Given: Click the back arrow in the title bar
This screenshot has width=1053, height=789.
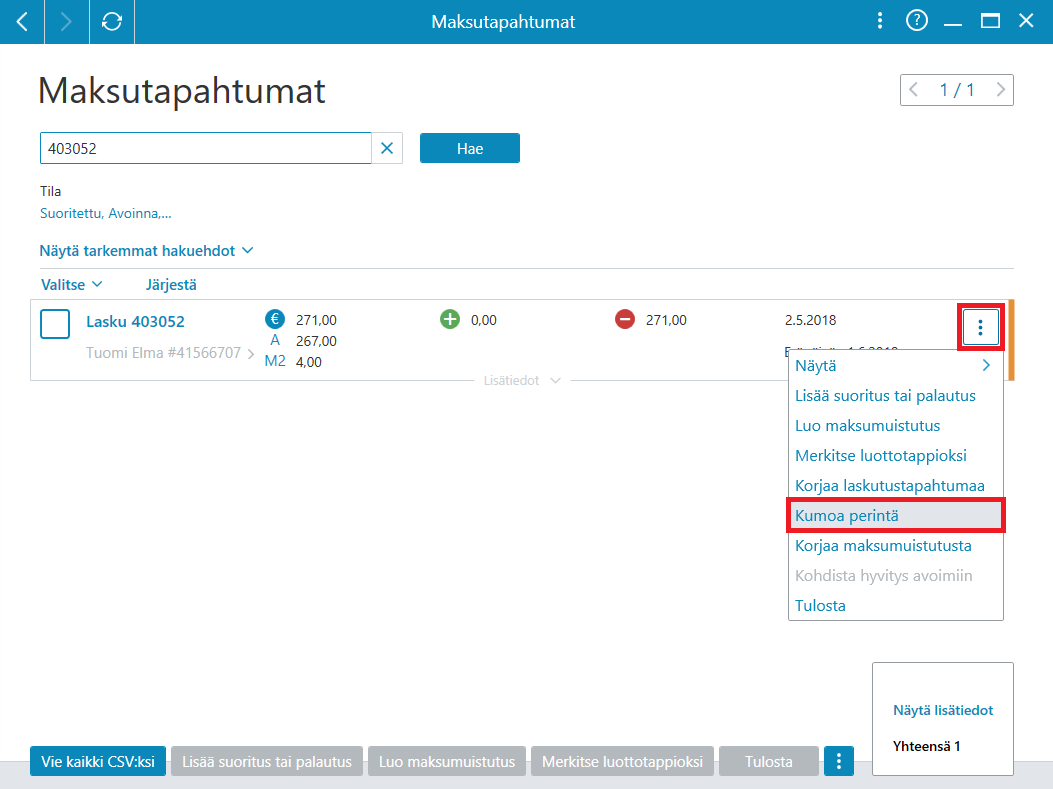Looking at the screenshot, I should (22, 21).
